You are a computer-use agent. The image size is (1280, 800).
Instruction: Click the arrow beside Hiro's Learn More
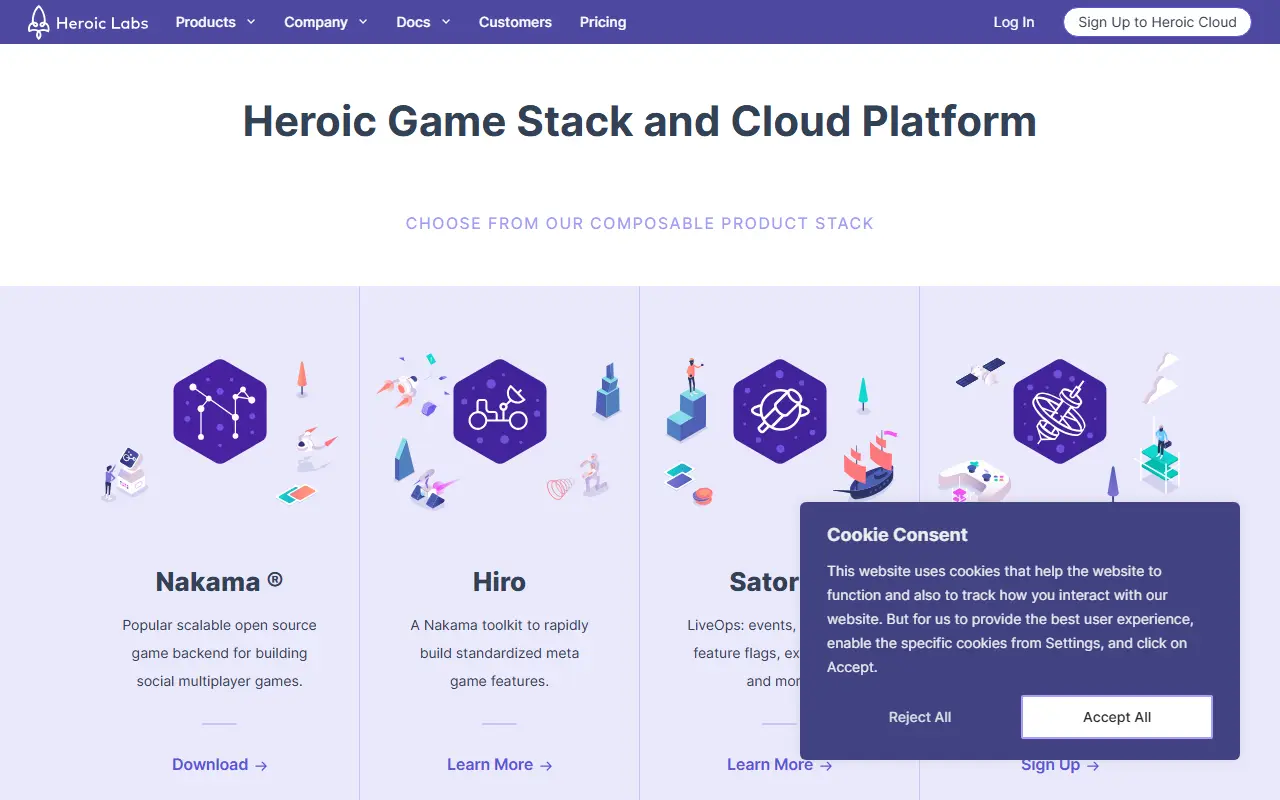546,766
